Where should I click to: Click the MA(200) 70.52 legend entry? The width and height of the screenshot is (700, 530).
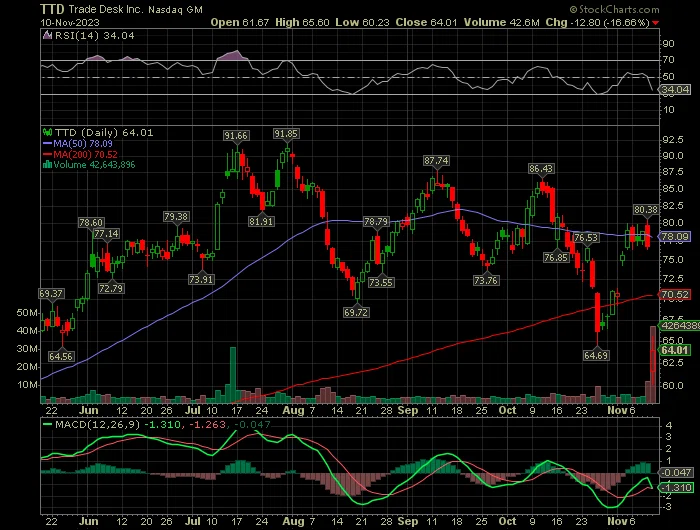tap(80, 154)
